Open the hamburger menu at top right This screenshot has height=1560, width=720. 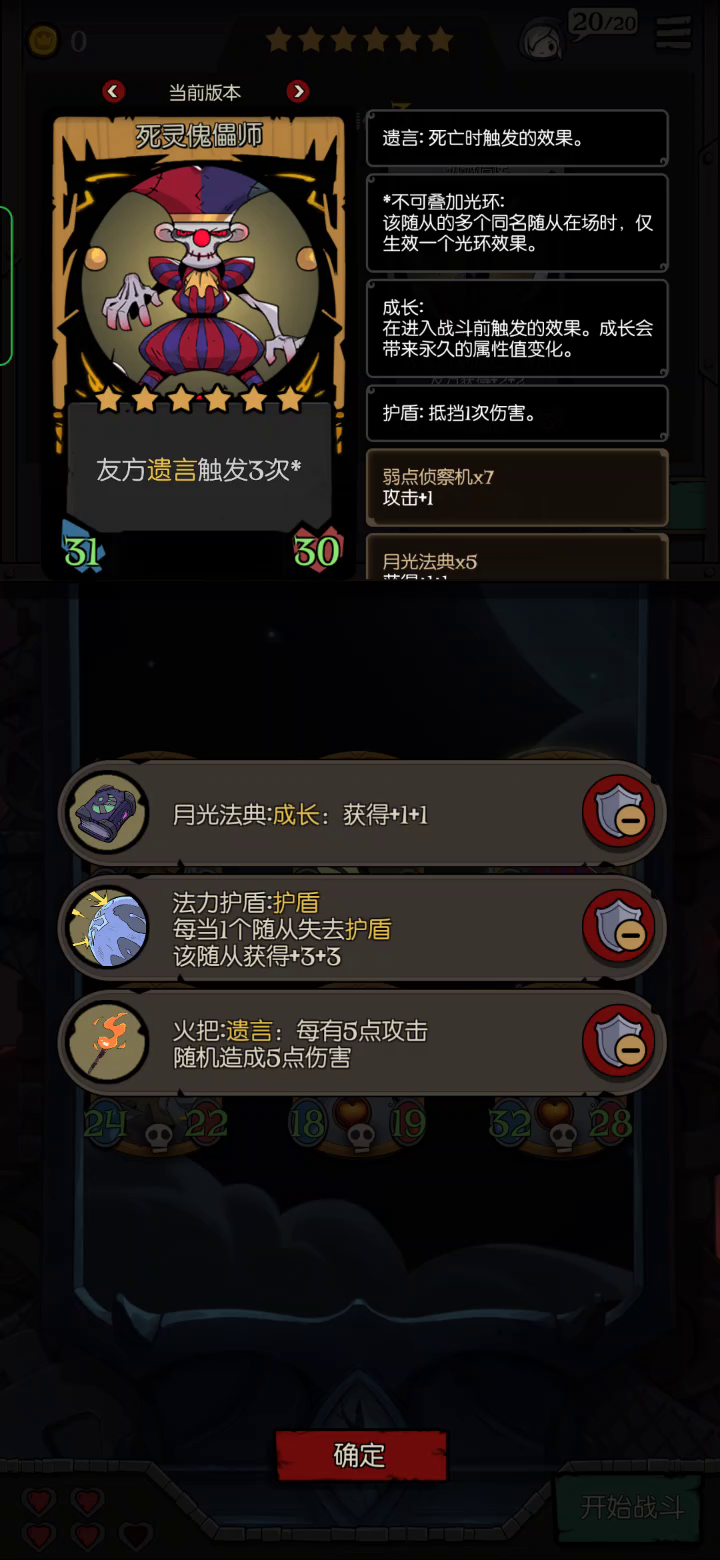(x=674, y=32)
